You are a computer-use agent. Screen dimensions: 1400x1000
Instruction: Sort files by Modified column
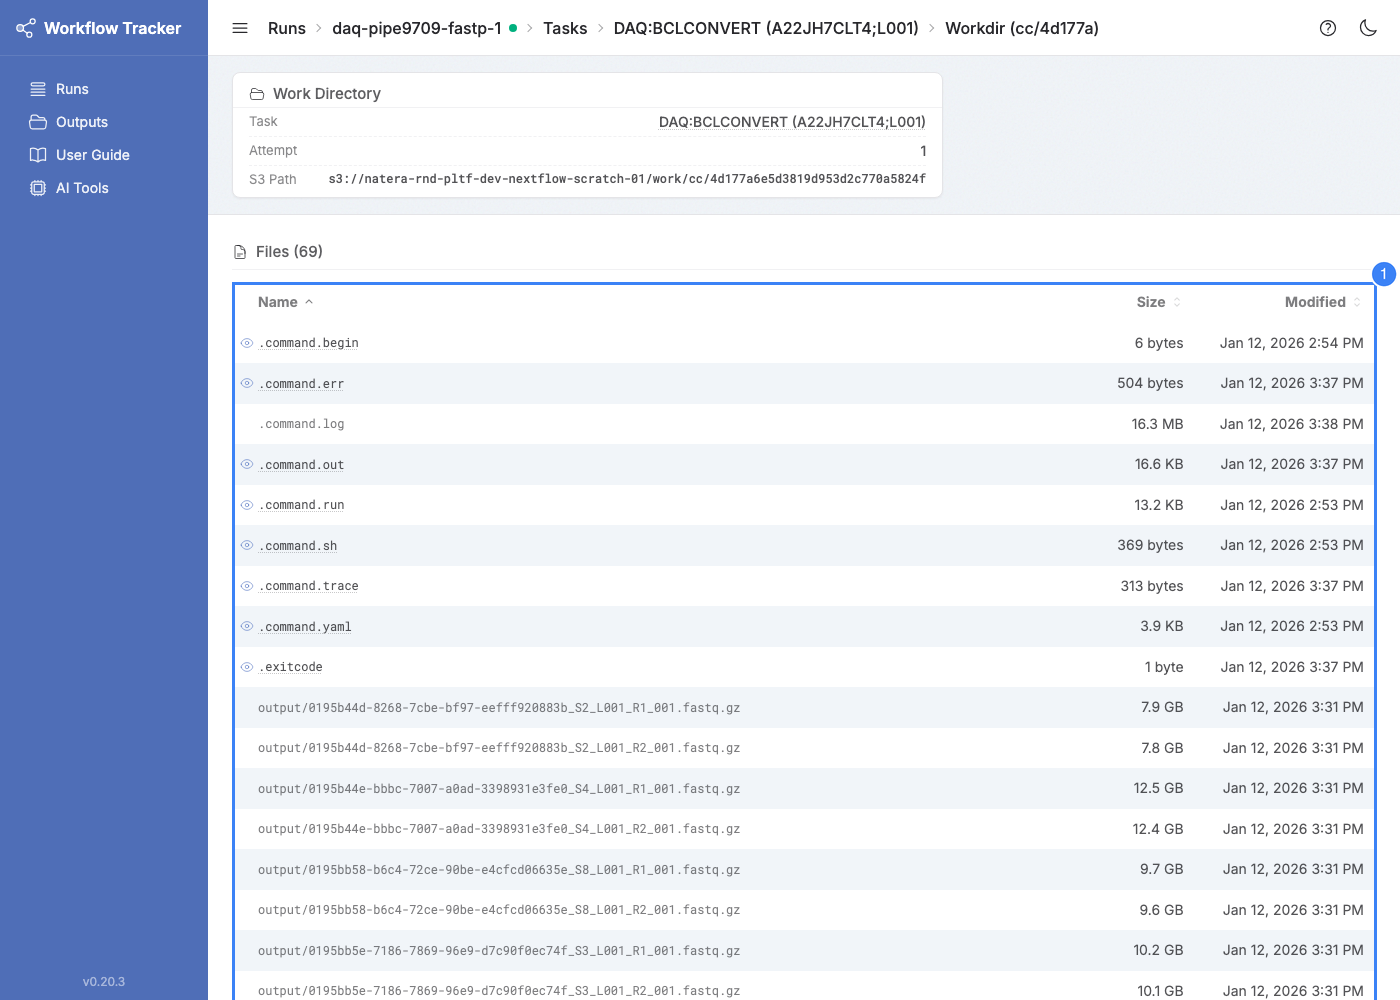pos(1323,302)
